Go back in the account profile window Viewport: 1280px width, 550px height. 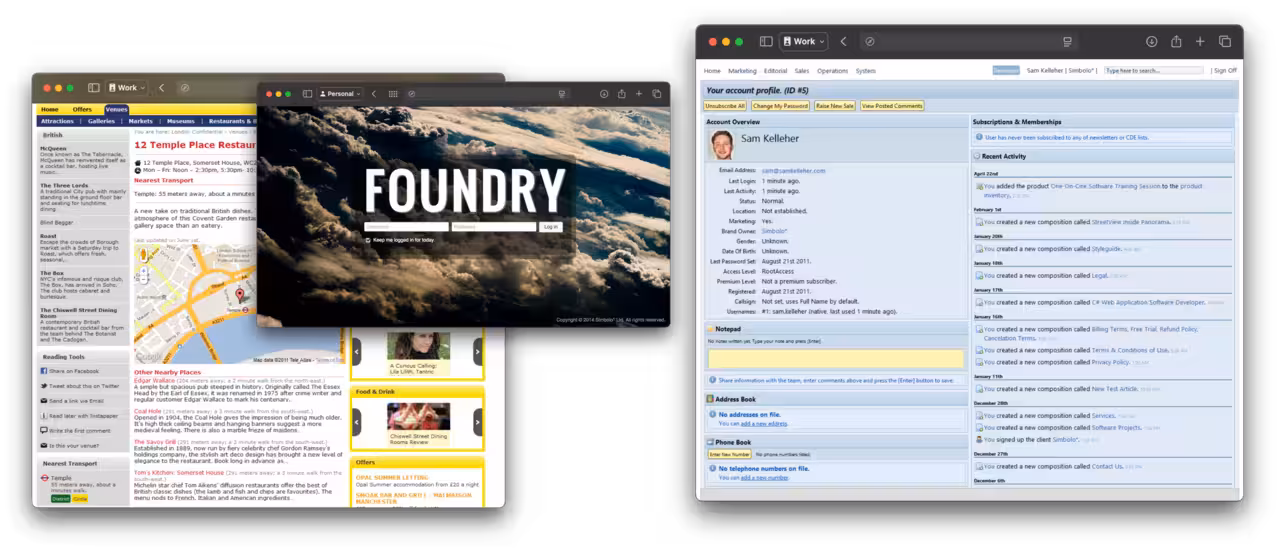(x=843, y=41)
